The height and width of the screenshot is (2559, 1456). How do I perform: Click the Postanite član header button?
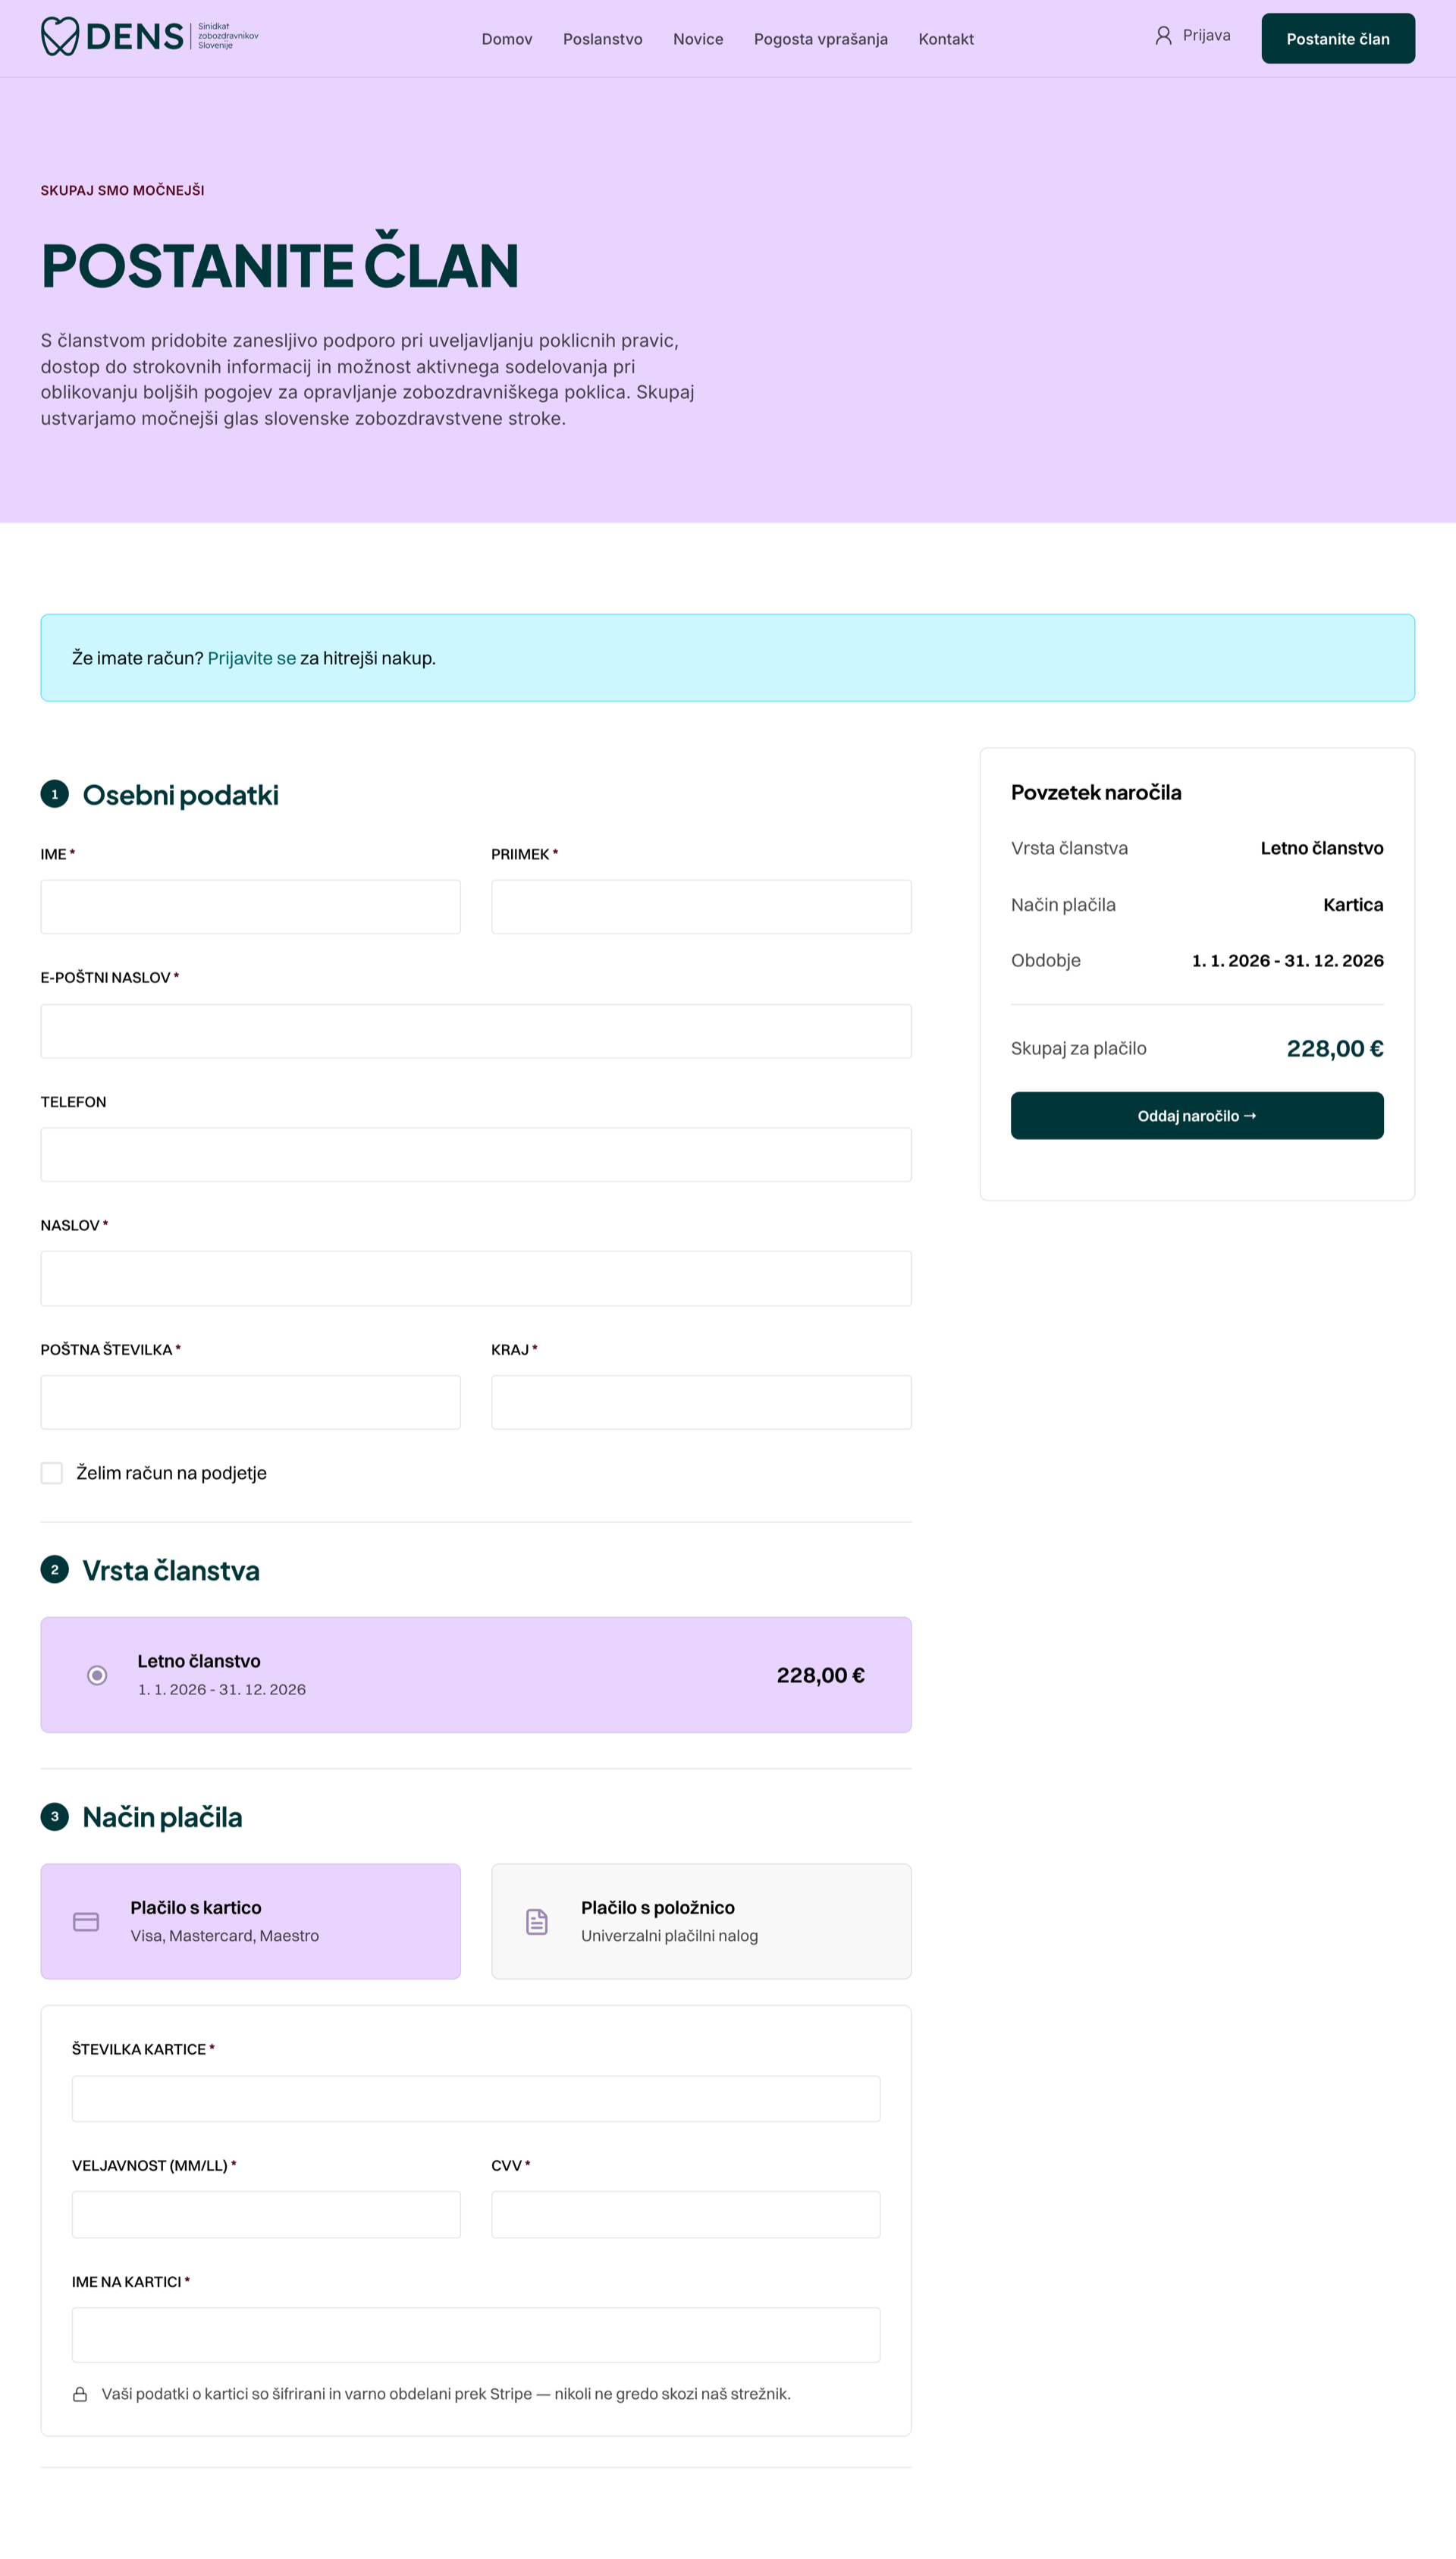[x=1338, y=38]
